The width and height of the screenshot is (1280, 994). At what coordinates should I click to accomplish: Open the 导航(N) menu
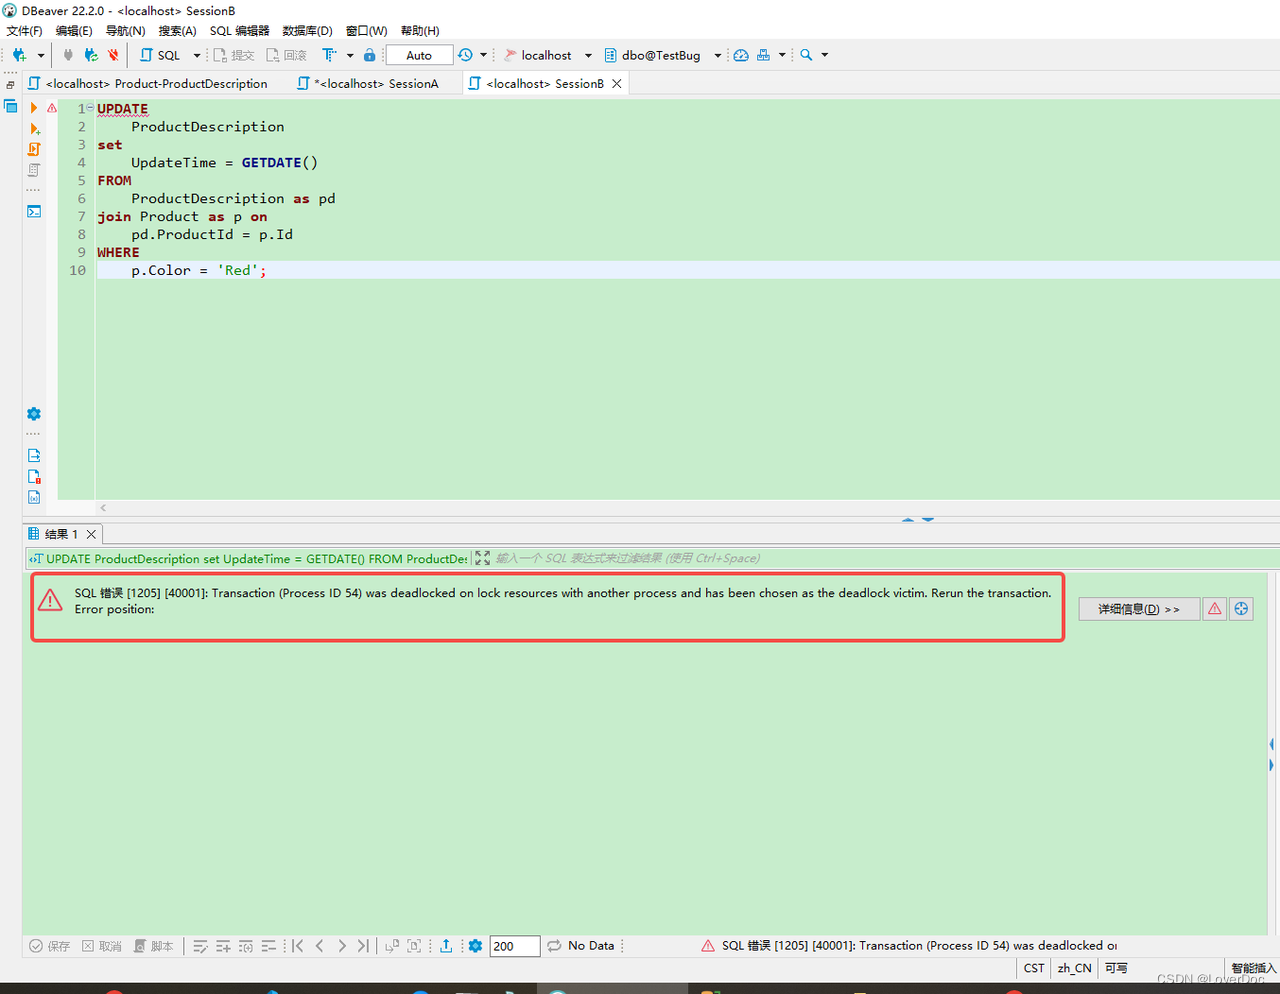click(125, 31)
